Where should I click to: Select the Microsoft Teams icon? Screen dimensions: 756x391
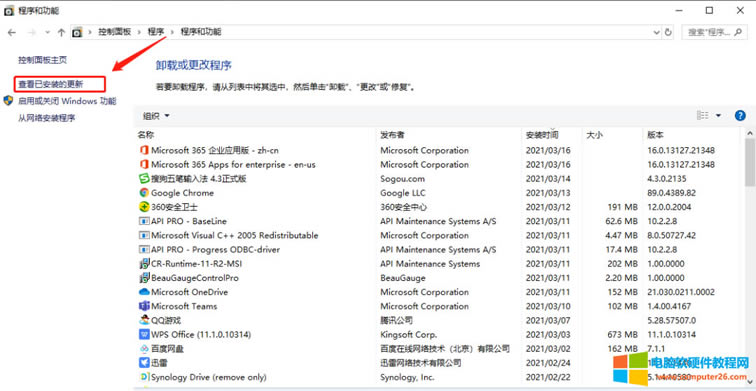[x=144, y=306]
